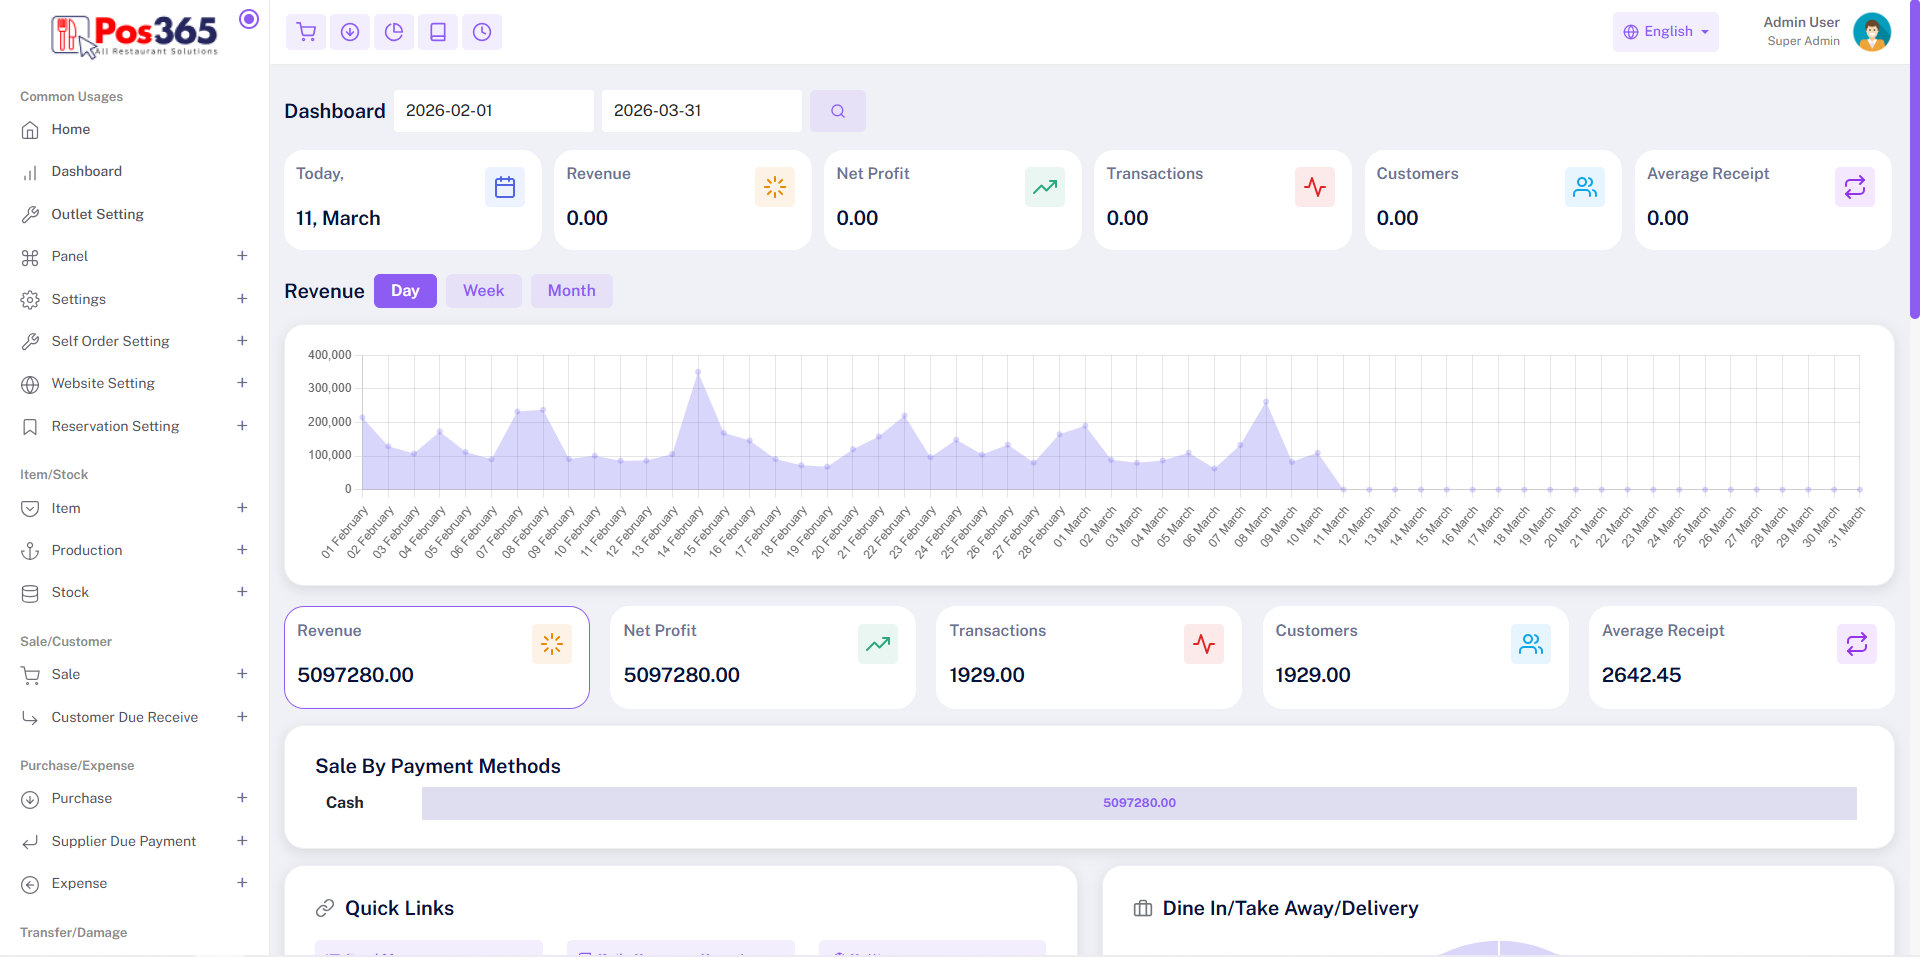Open the pie chart report icon
This screenshot has height=957, width=1920.
click(394, 32)
